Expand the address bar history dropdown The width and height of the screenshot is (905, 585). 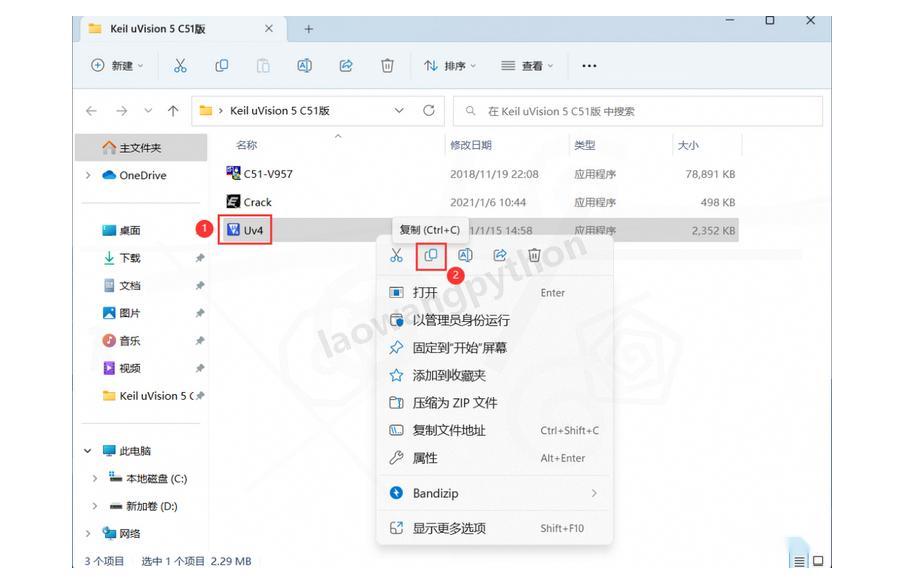point(399,110)
